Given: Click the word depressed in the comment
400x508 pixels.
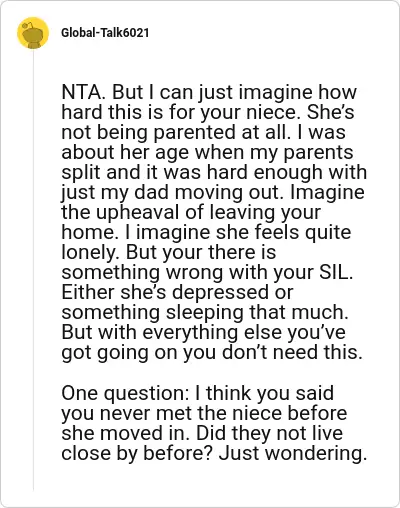Looking at the screenshot, I should coord(216,292).
